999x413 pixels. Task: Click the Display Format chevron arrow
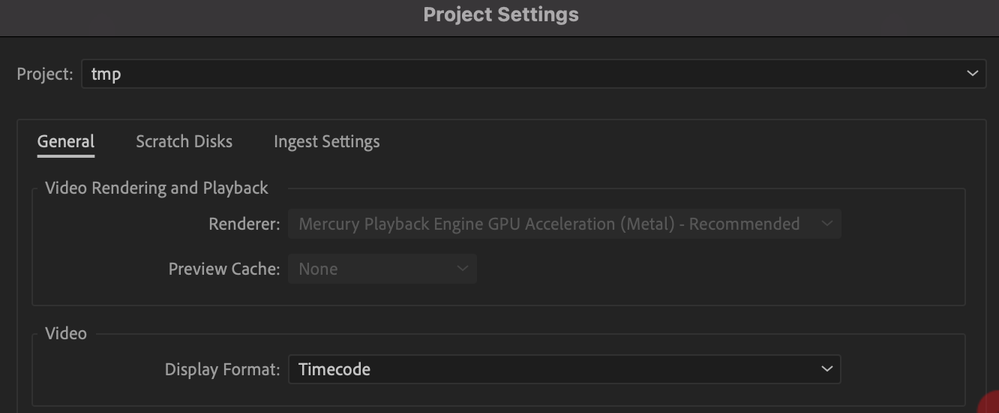[x=826, y=369]
